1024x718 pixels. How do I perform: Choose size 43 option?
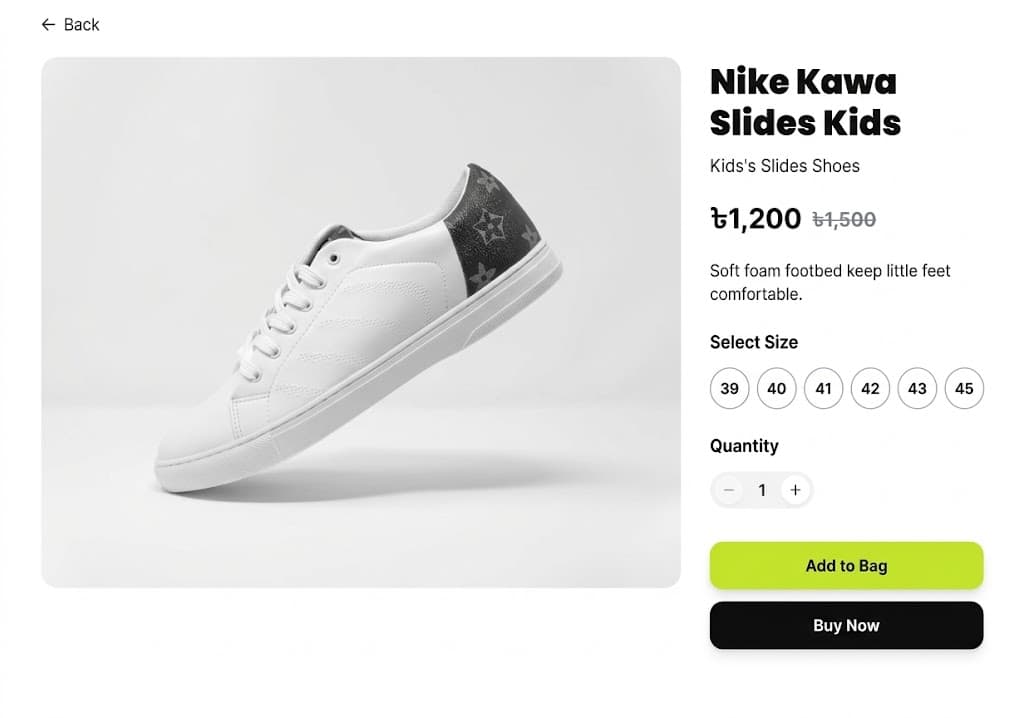coord(917,389)
